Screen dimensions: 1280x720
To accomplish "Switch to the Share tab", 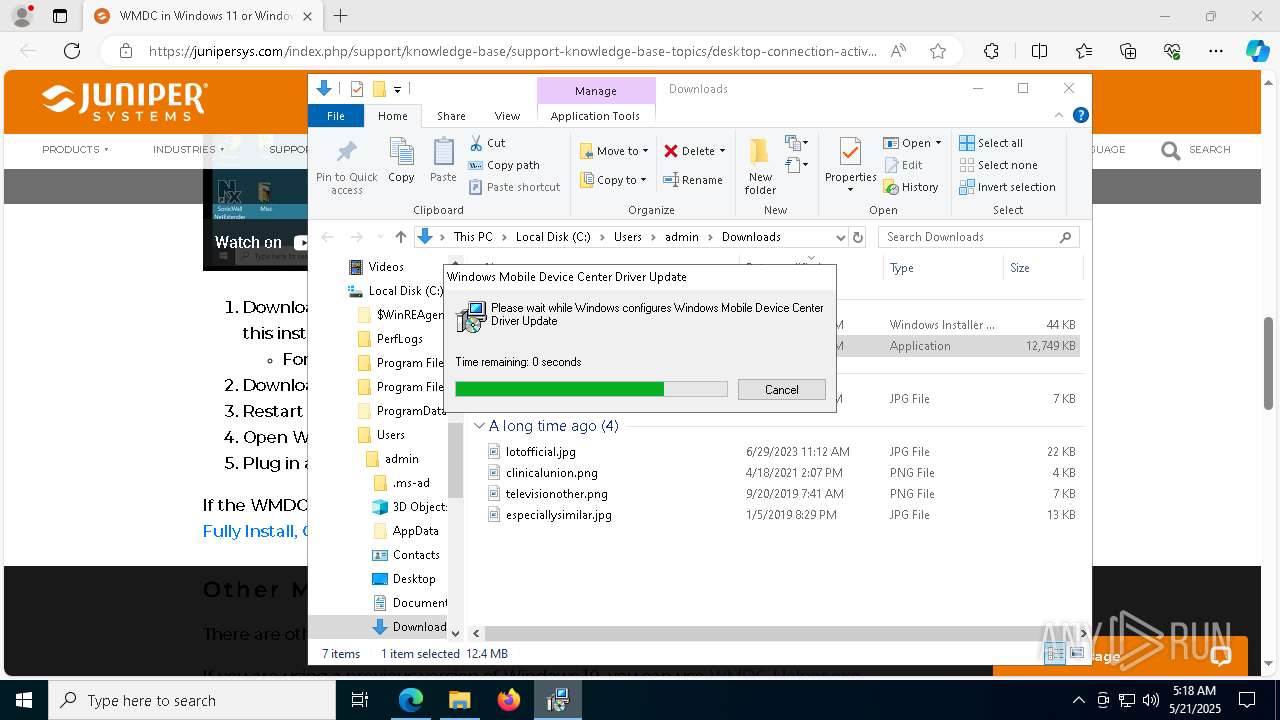I will point(451,116).
